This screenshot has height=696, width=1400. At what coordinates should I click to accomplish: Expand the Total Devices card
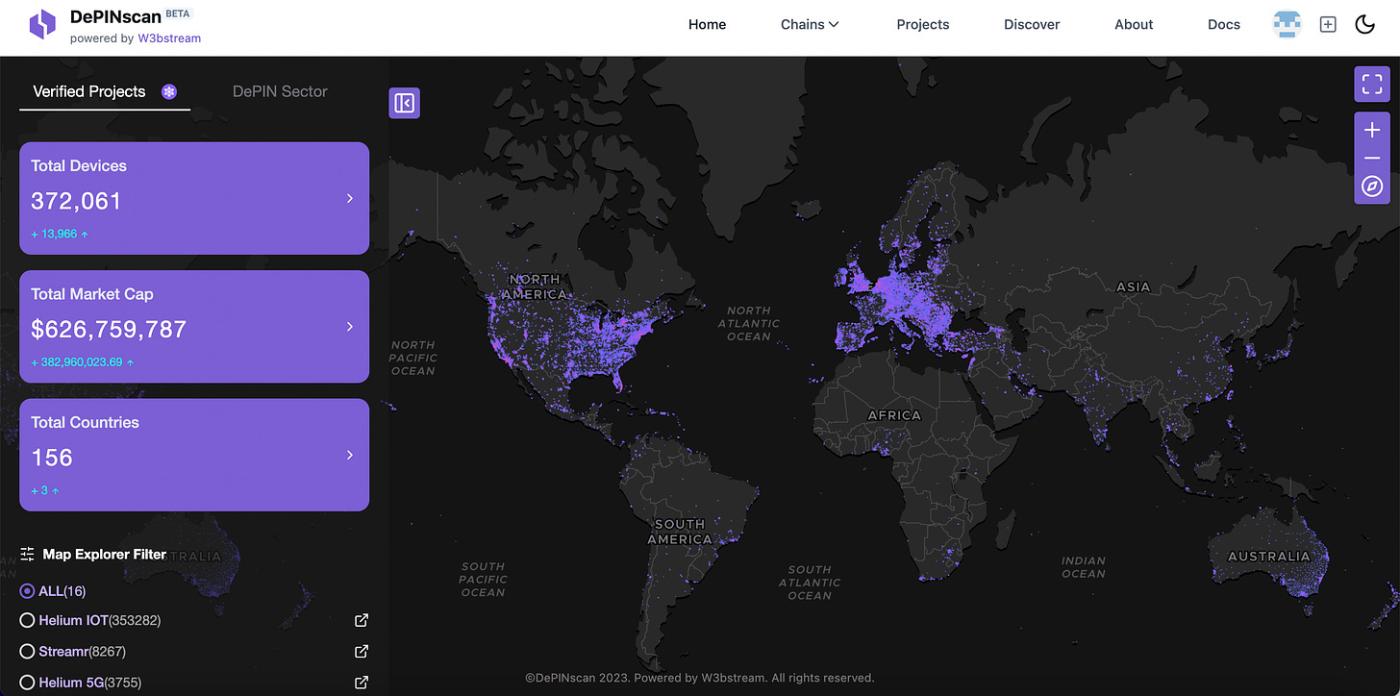point(349,198)
